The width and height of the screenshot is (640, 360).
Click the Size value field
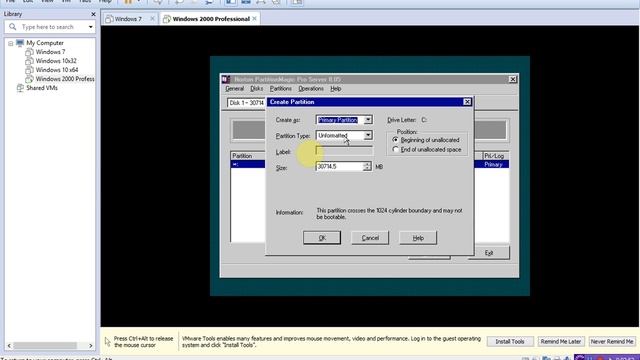(x=339, y=167)
